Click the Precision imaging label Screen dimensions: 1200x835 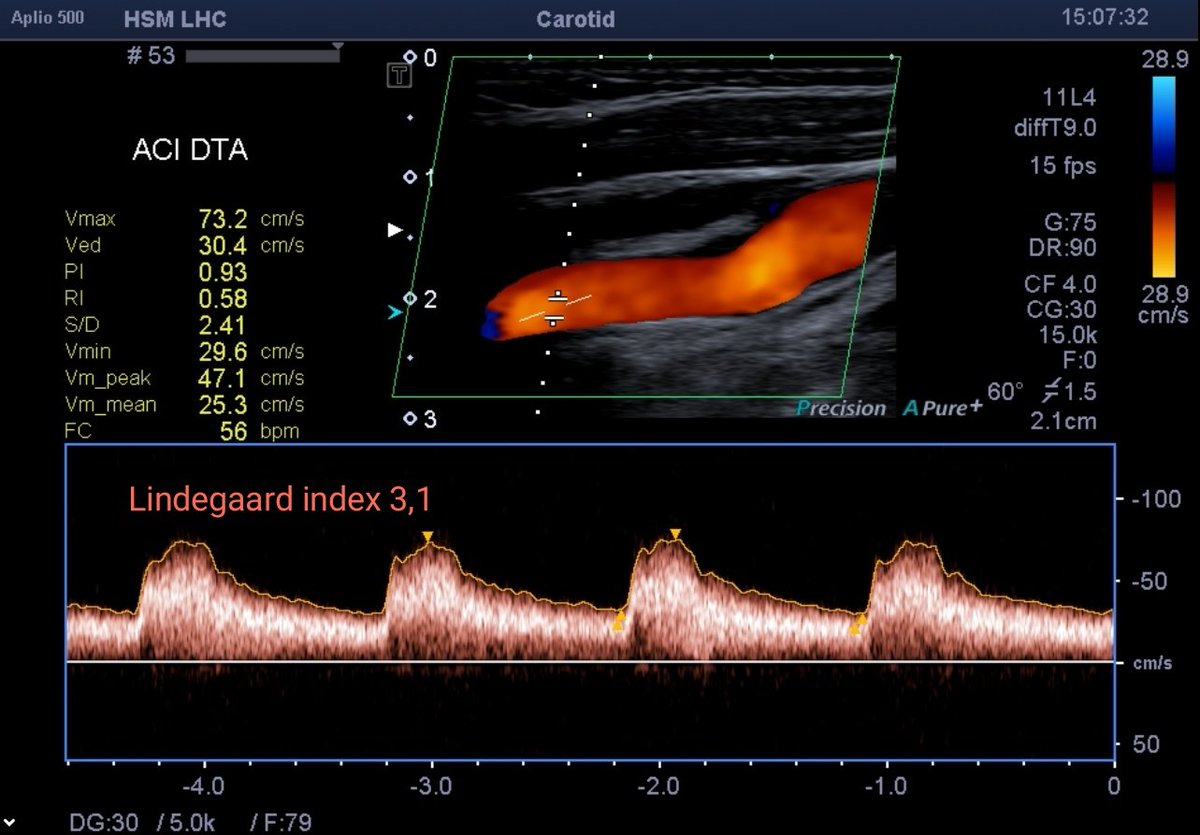click(841, 408)
